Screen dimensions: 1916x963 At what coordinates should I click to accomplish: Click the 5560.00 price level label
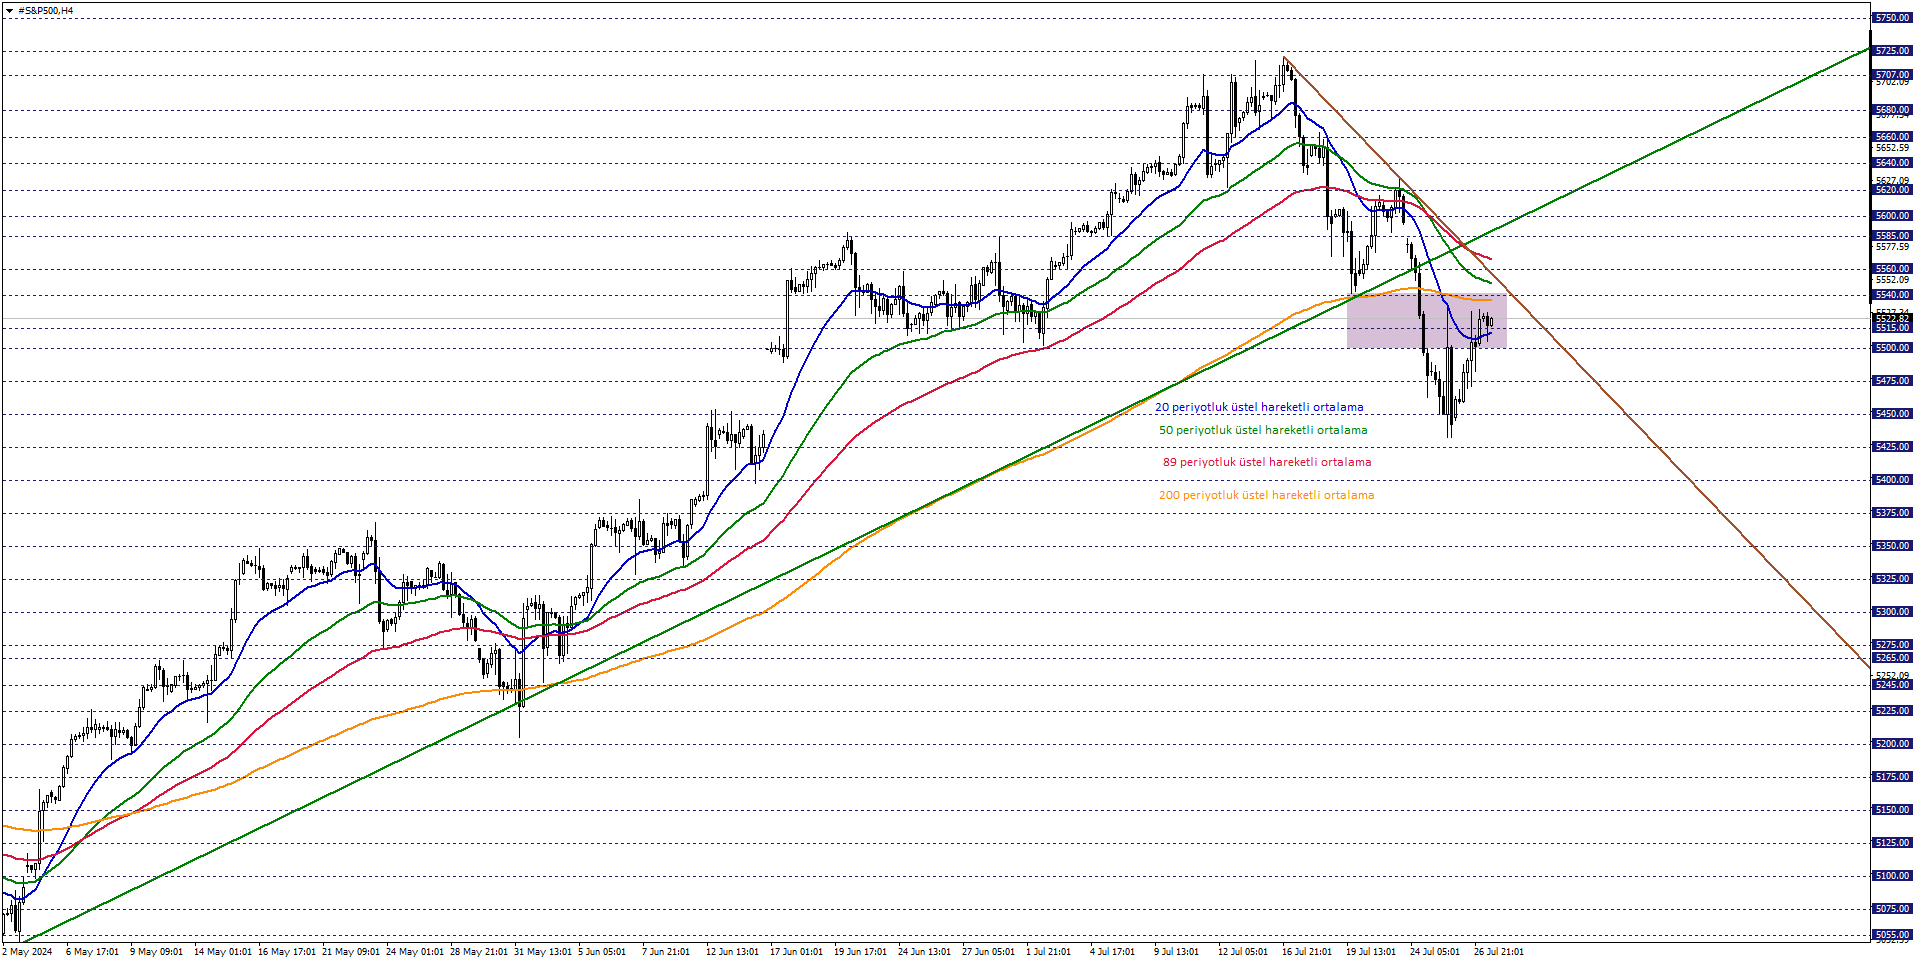click(x=1892, y=269)
